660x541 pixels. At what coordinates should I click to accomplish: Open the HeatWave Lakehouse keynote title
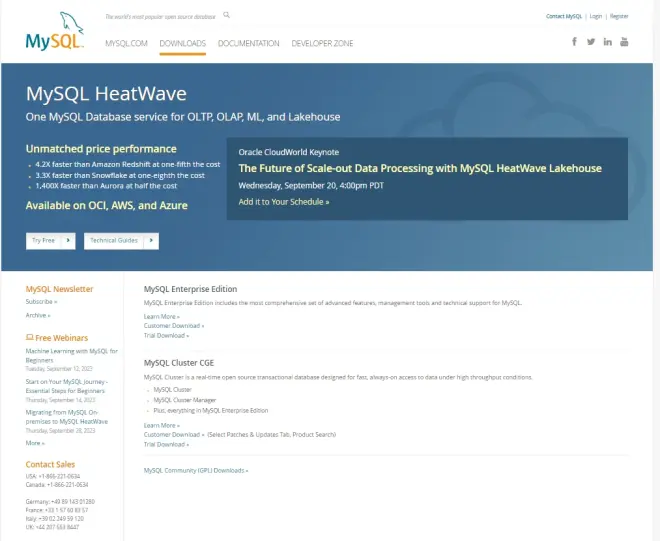(x=420, y=168)
